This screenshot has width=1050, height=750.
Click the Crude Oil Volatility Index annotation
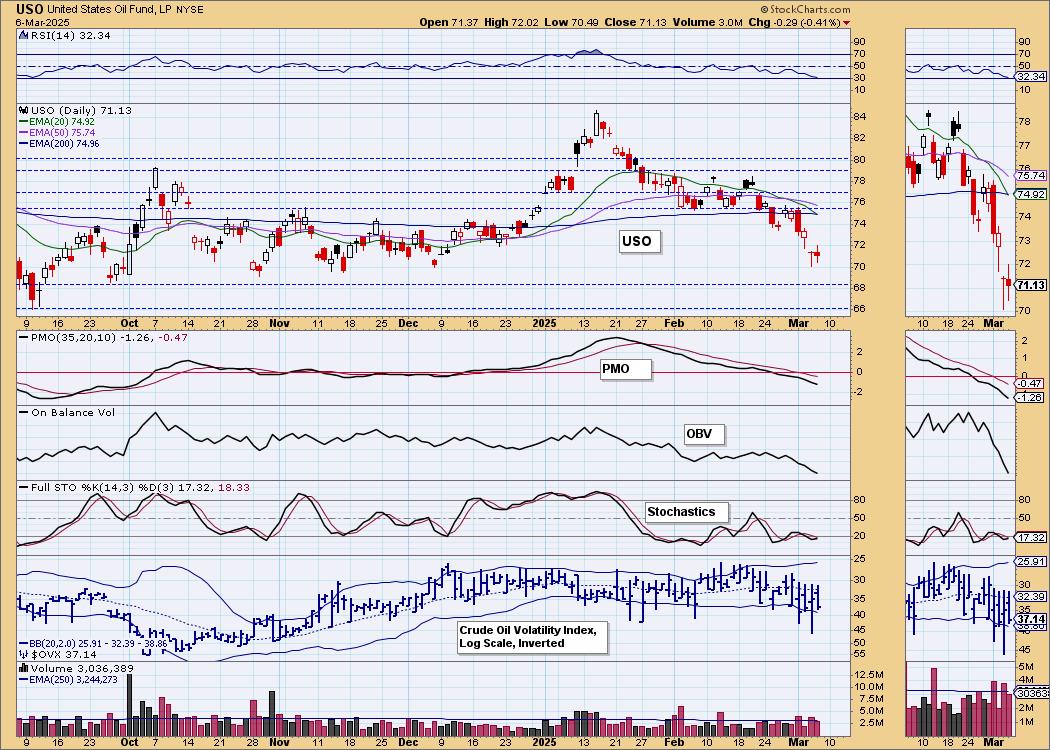point(532,637)
